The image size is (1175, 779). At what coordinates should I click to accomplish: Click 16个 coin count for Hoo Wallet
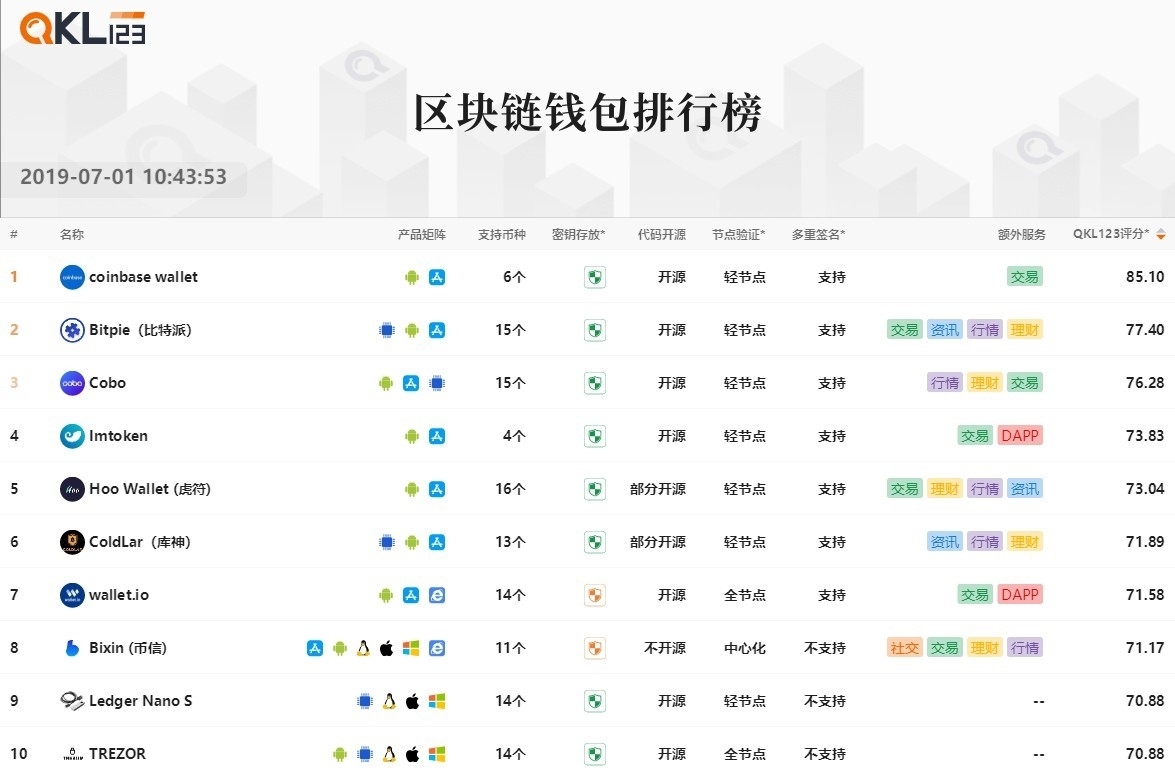(x=510, y=489)
